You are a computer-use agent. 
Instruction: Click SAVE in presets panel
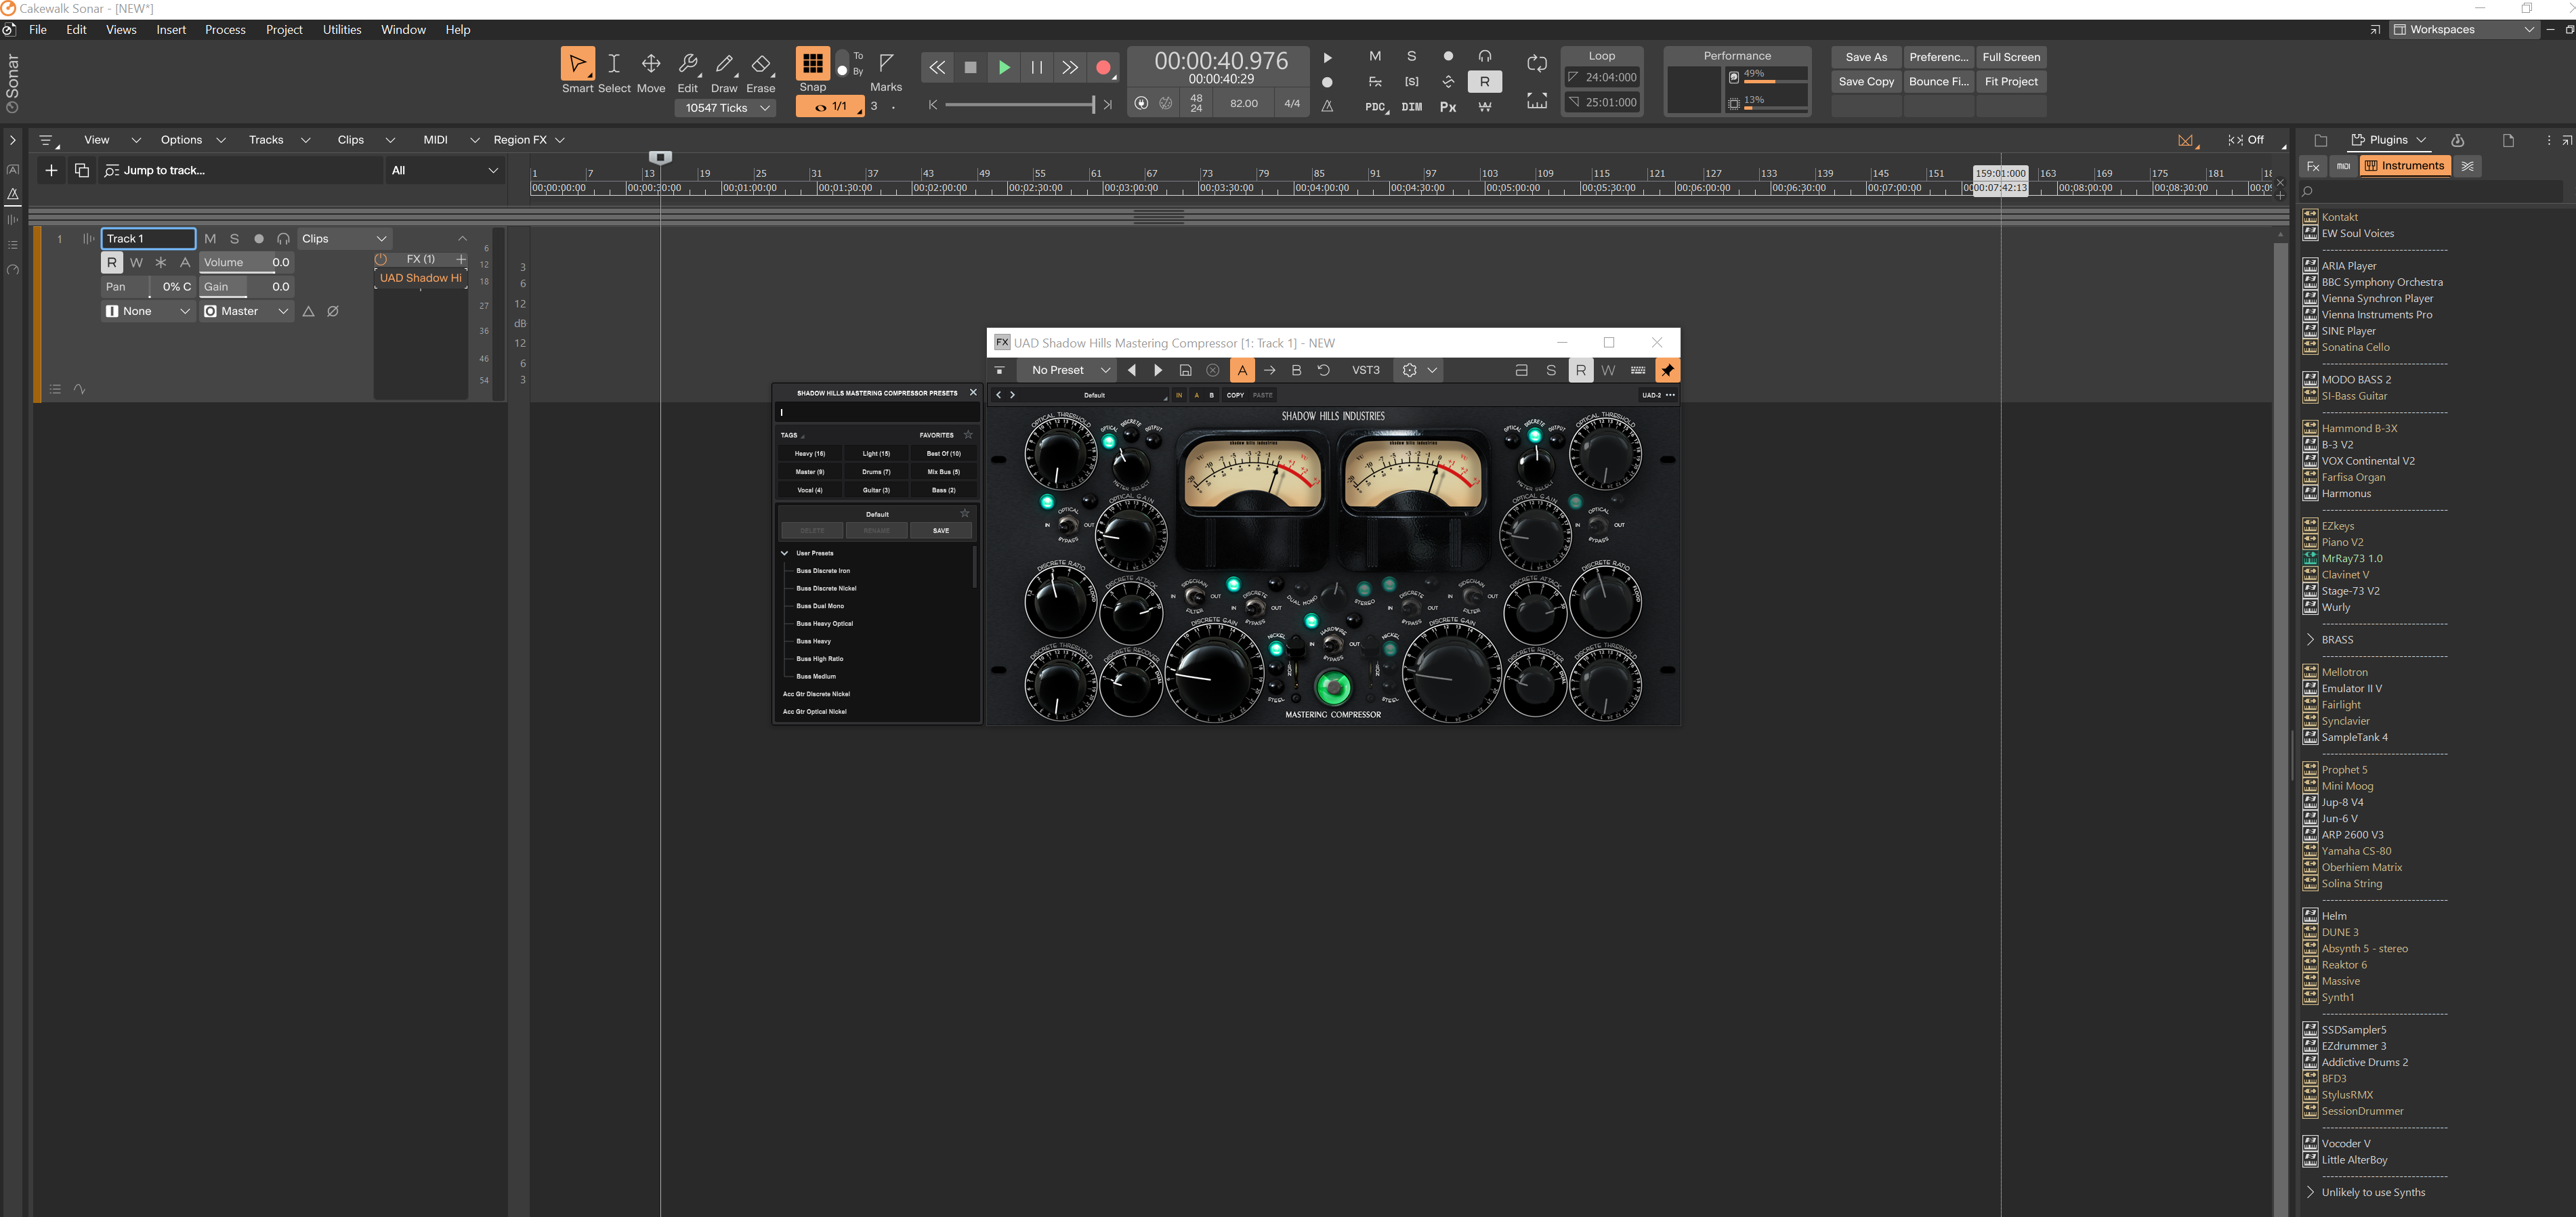[x=941, y=531]
